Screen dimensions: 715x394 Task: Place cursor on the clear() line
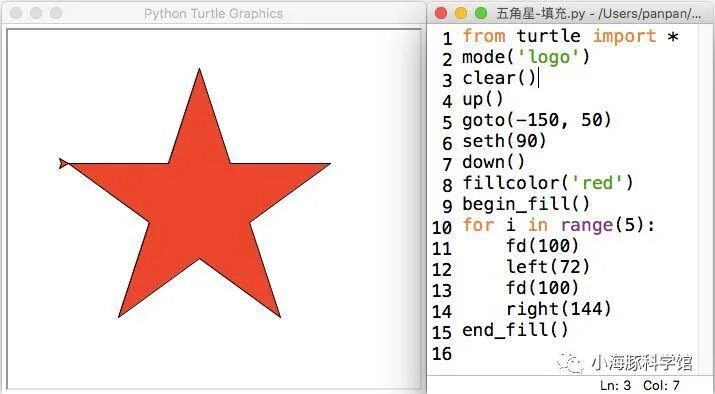click(499, 78)
